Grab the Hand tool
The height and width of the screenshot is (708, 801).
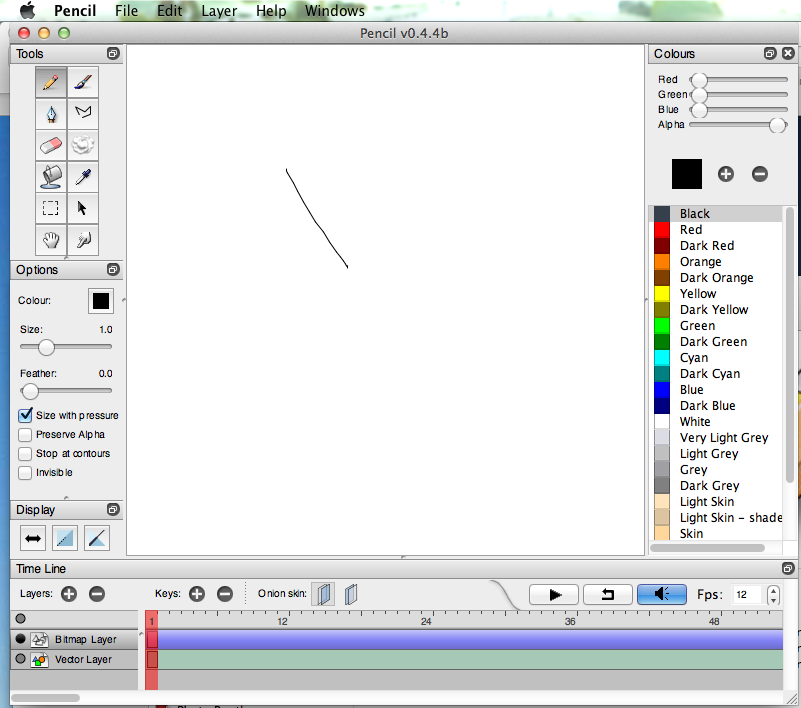coord(50,240)
